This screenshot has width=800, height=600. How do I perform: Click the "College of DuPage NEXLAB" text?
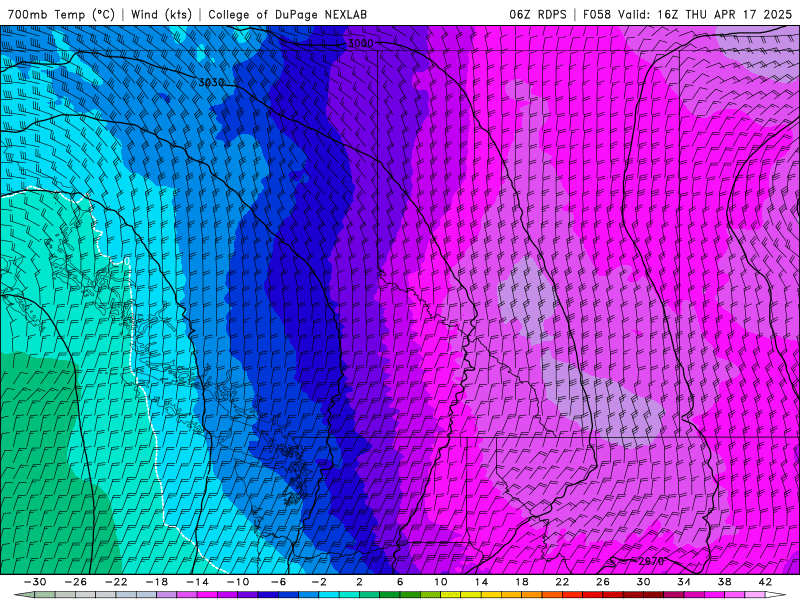pyautogui.click(x=287, y=14)
